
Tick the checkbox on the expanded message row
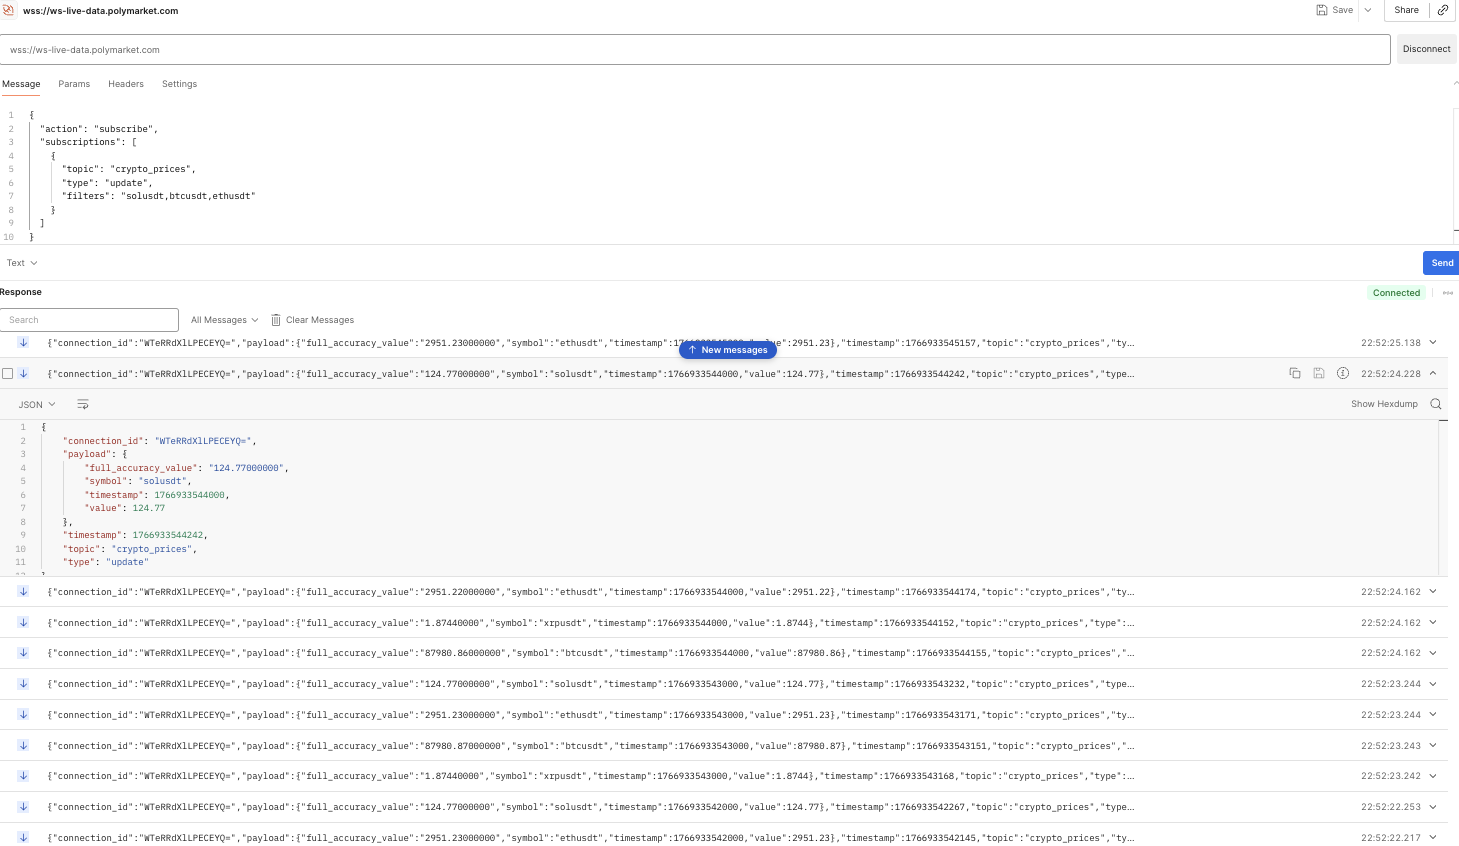(8, 374)
